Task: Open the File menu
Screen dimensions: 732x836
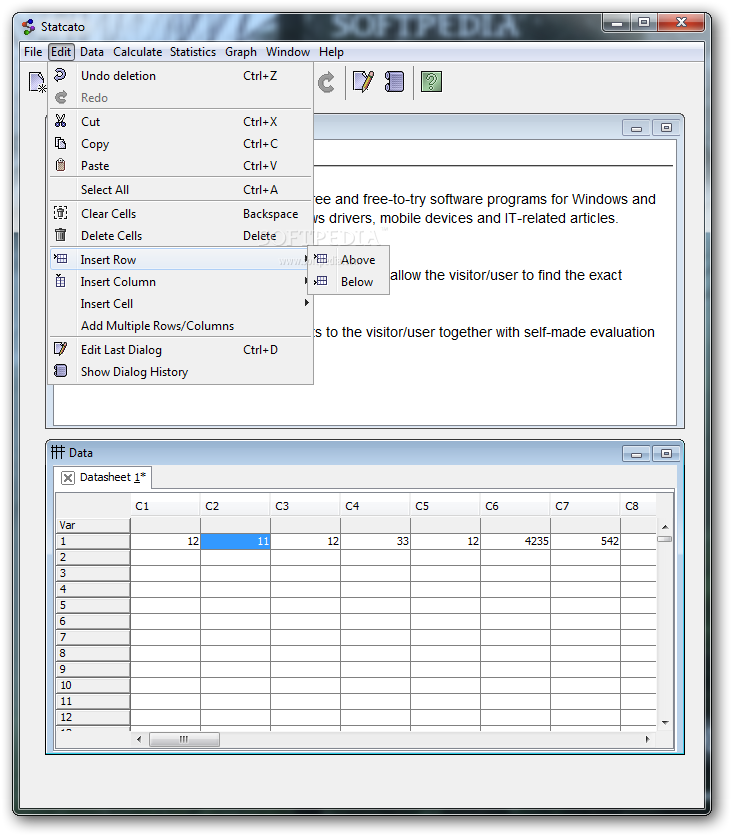Action: 33,52
